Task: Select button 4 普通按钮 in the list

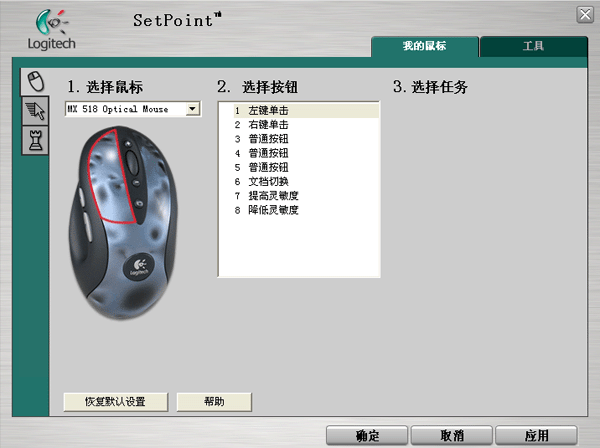Action: (x=306, y=153)
